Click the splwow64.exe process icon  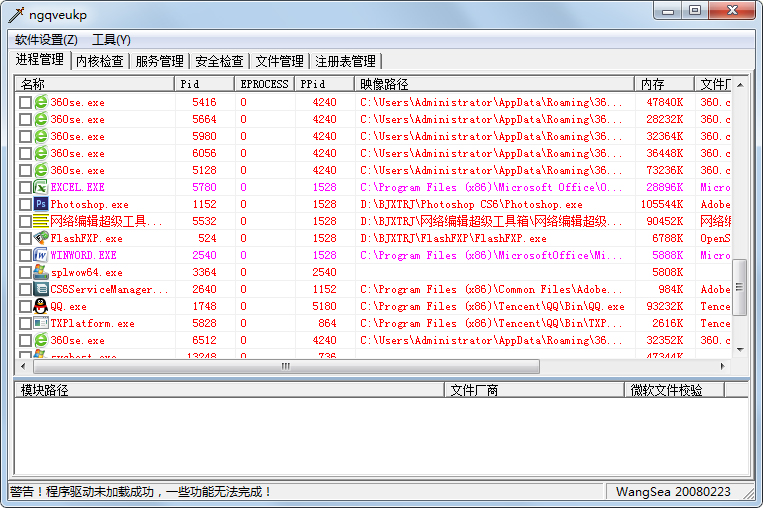coord(41,272)
